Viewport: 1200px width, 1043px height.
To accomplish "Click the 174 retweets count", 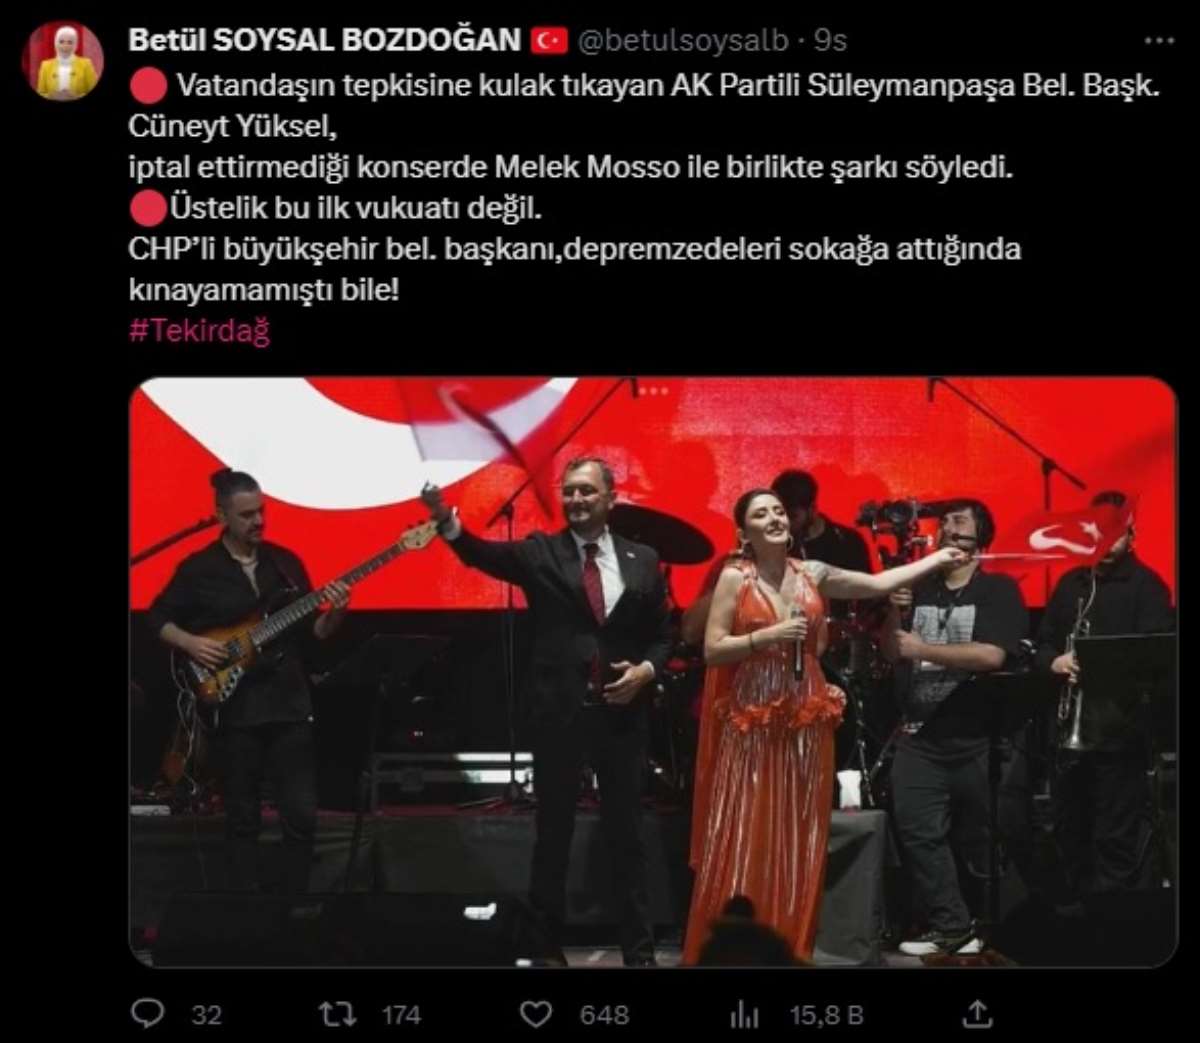I will [x=401, y=1015].
